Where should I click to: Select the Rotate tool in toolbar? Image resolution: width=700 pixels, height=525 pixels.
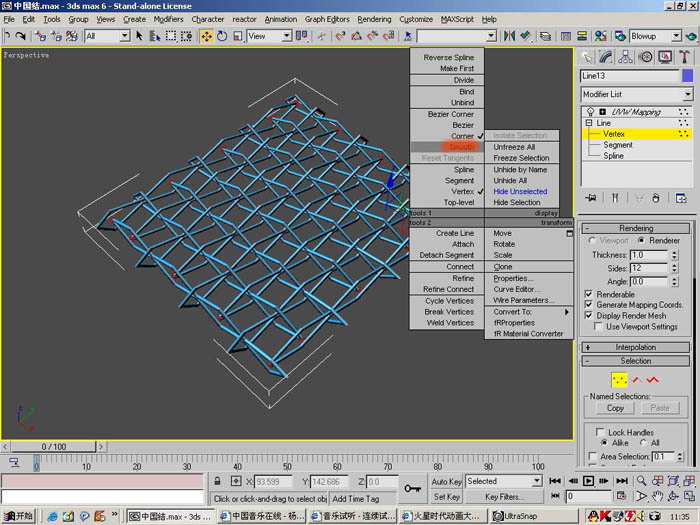tap(222, 36)
